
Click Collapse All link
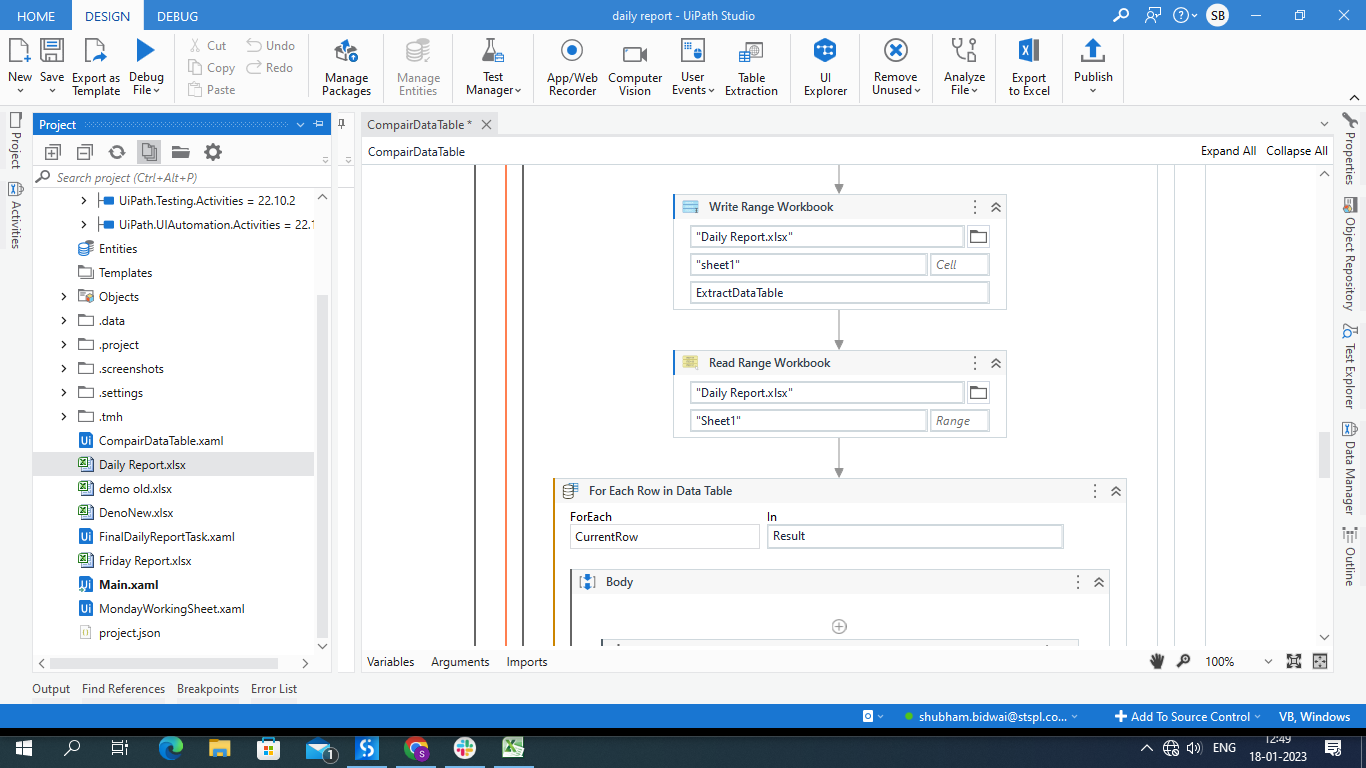pos(1297,151)
